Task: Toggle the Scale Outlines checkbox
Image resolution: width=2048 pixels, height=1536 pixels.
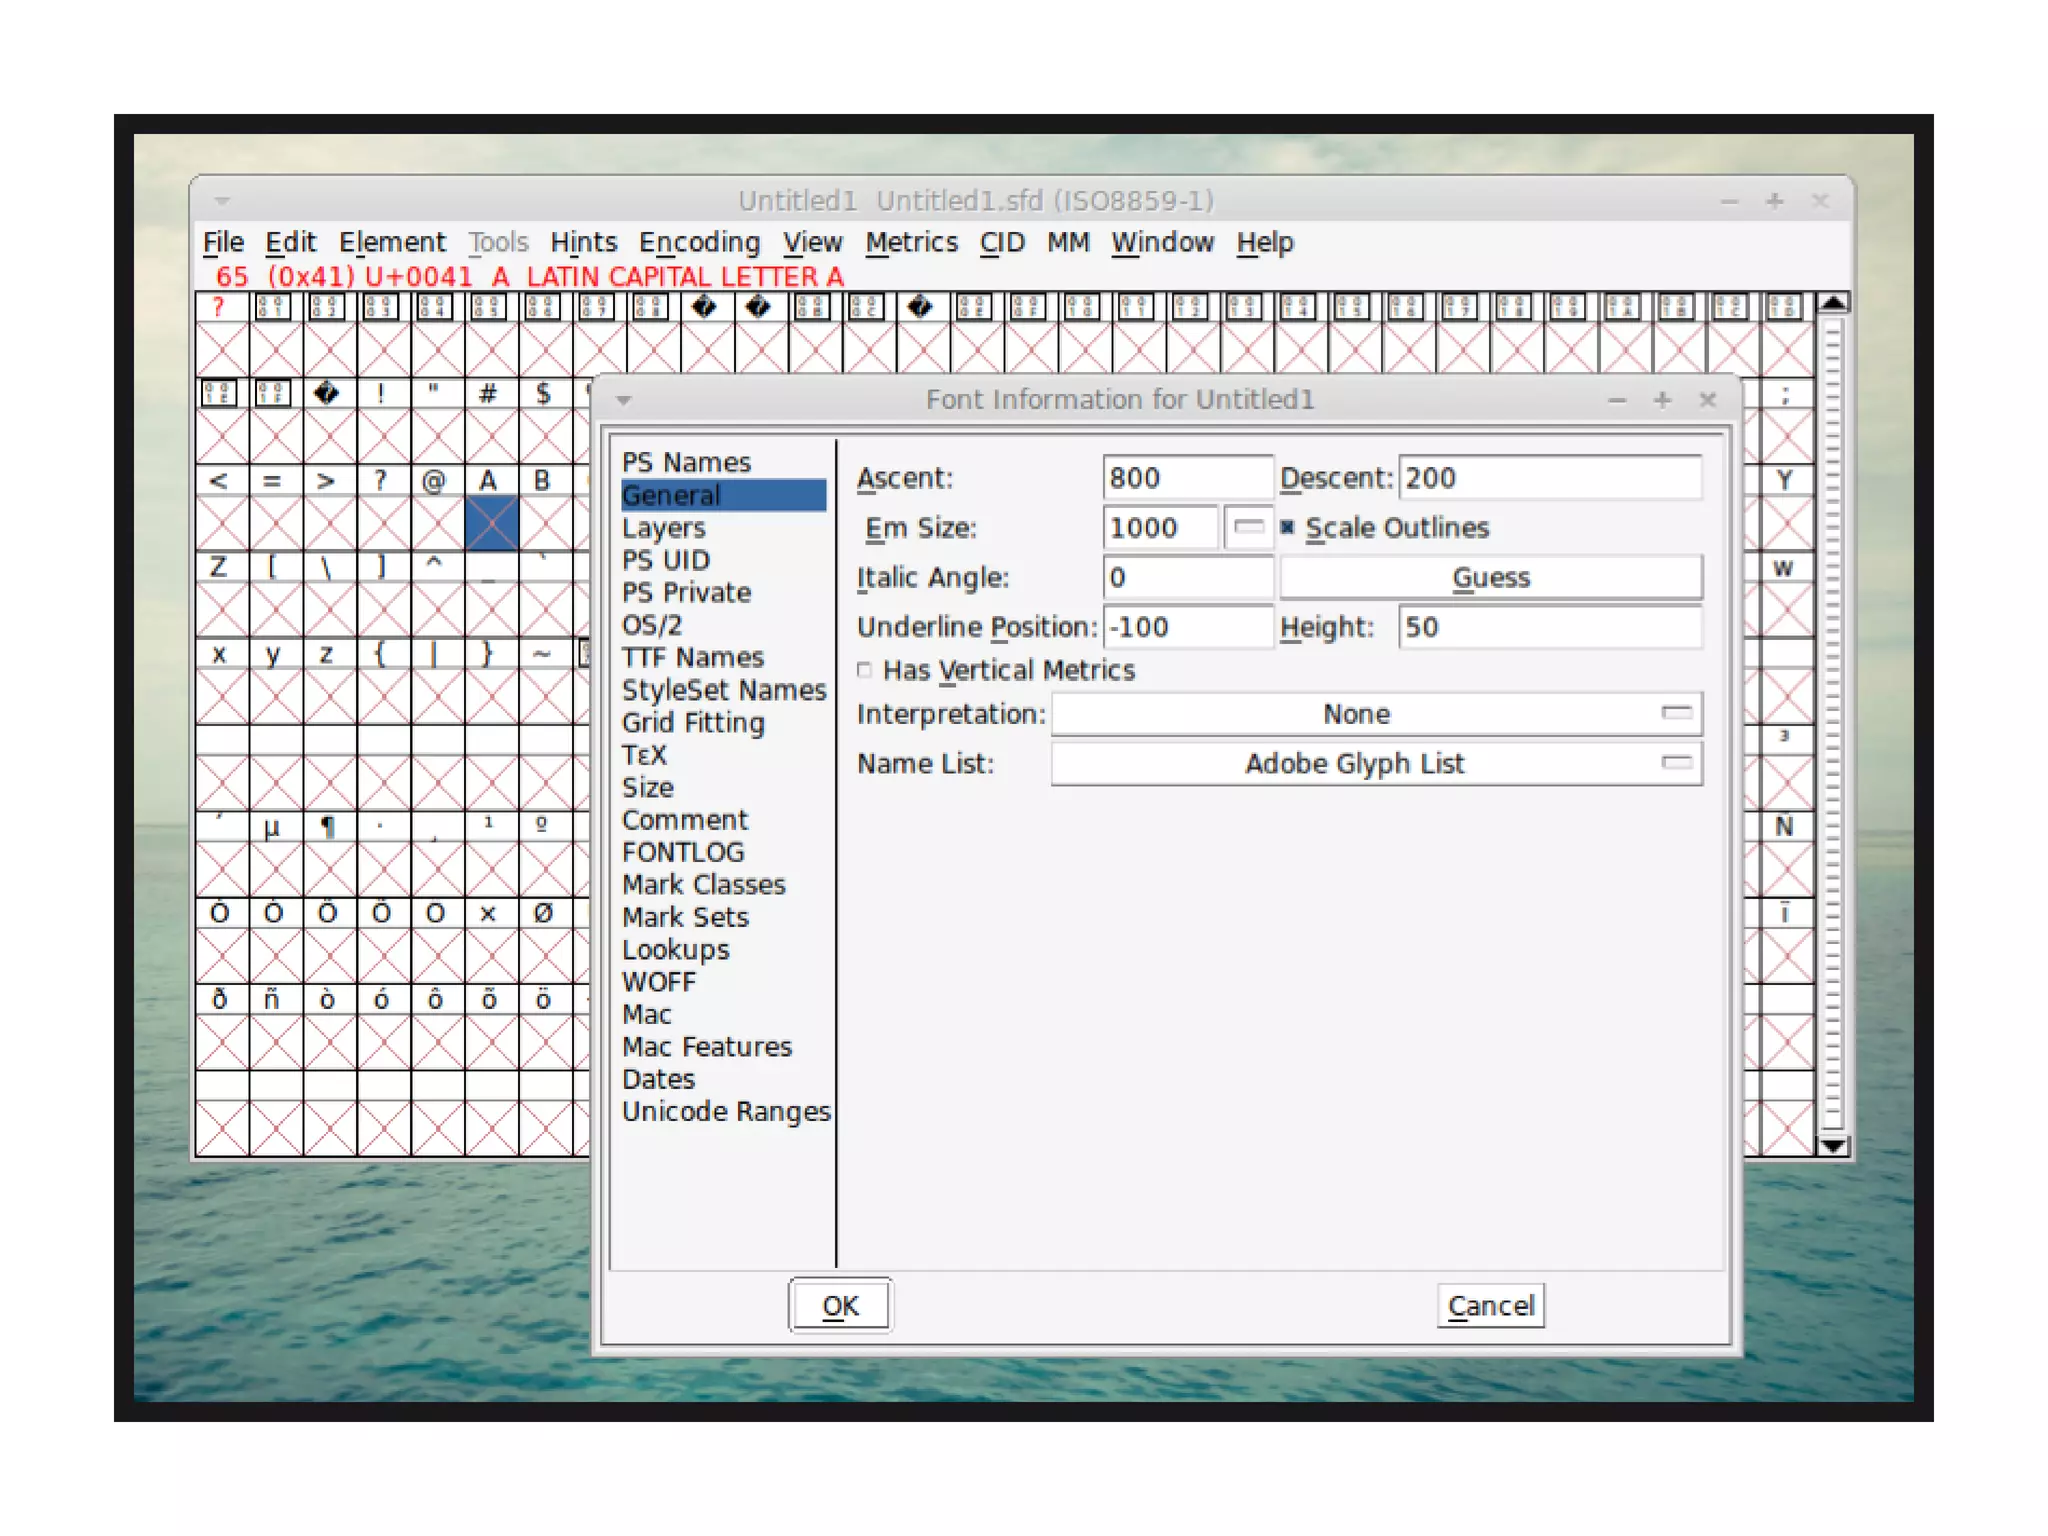Action: tap(1288, 527)
